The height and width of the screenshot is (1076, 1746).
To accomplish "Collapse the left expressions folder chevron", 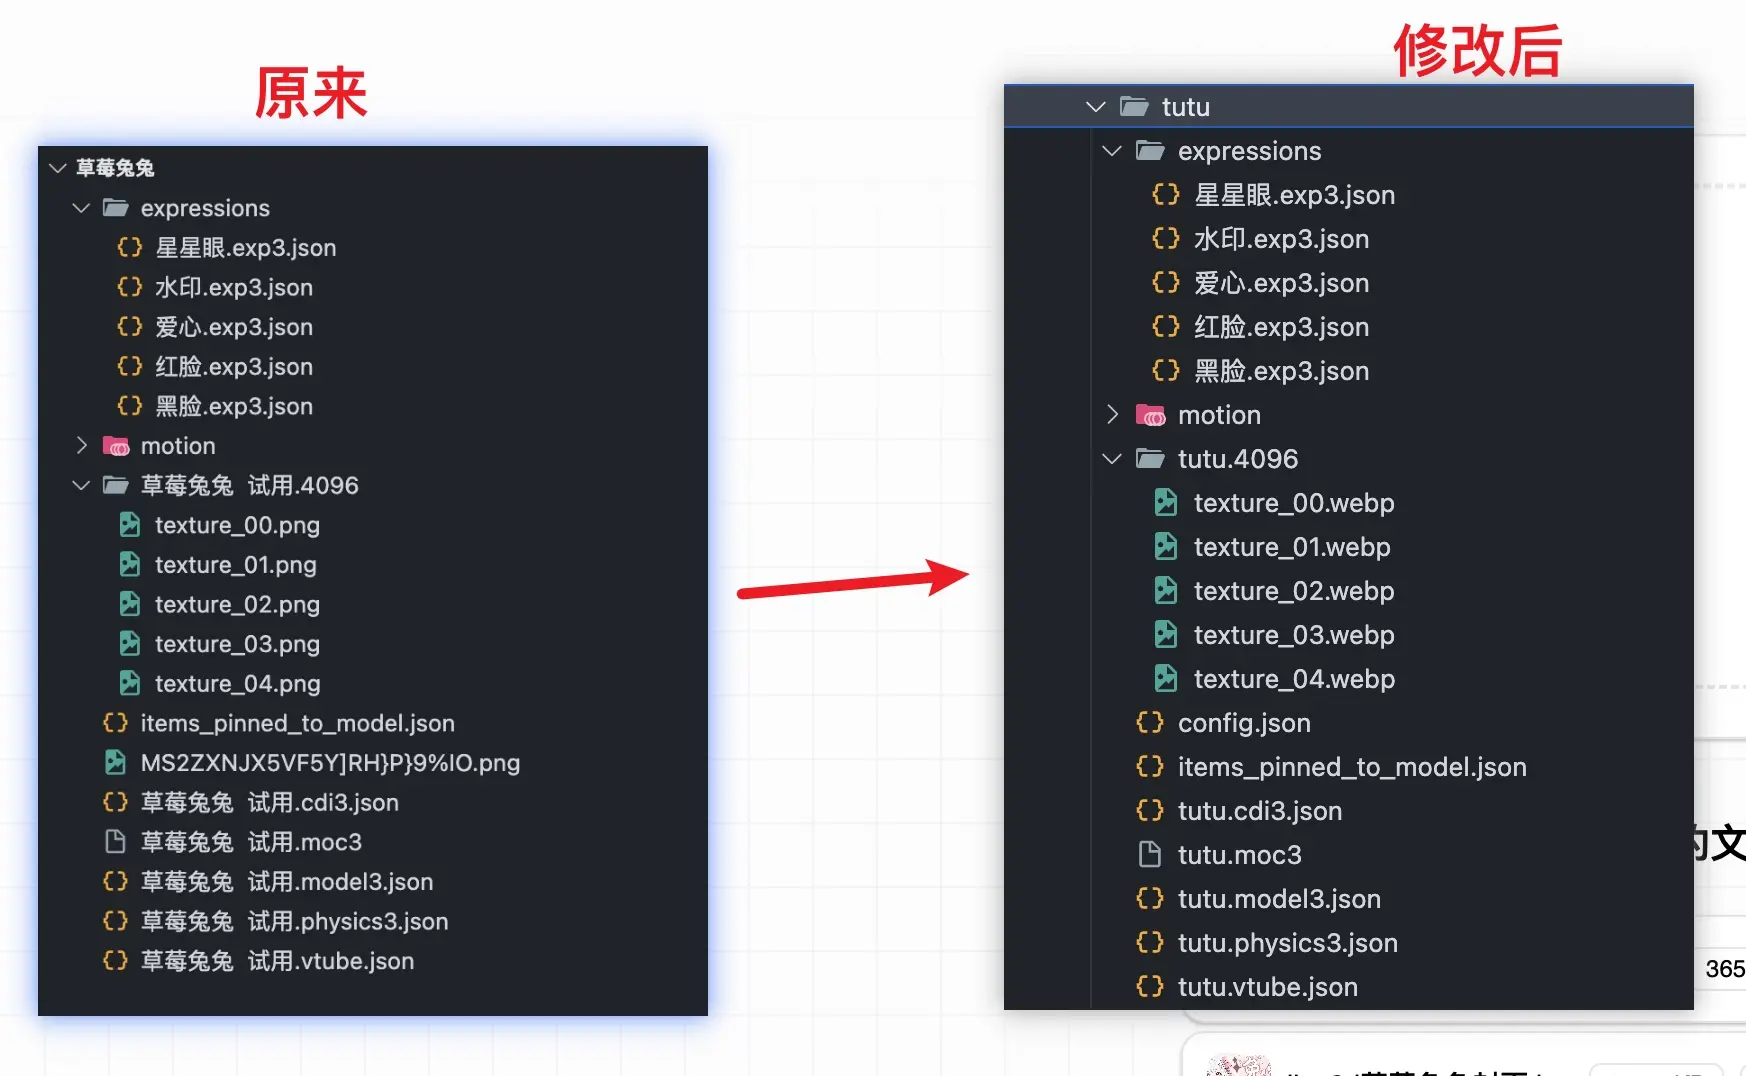I will (82, 208).
